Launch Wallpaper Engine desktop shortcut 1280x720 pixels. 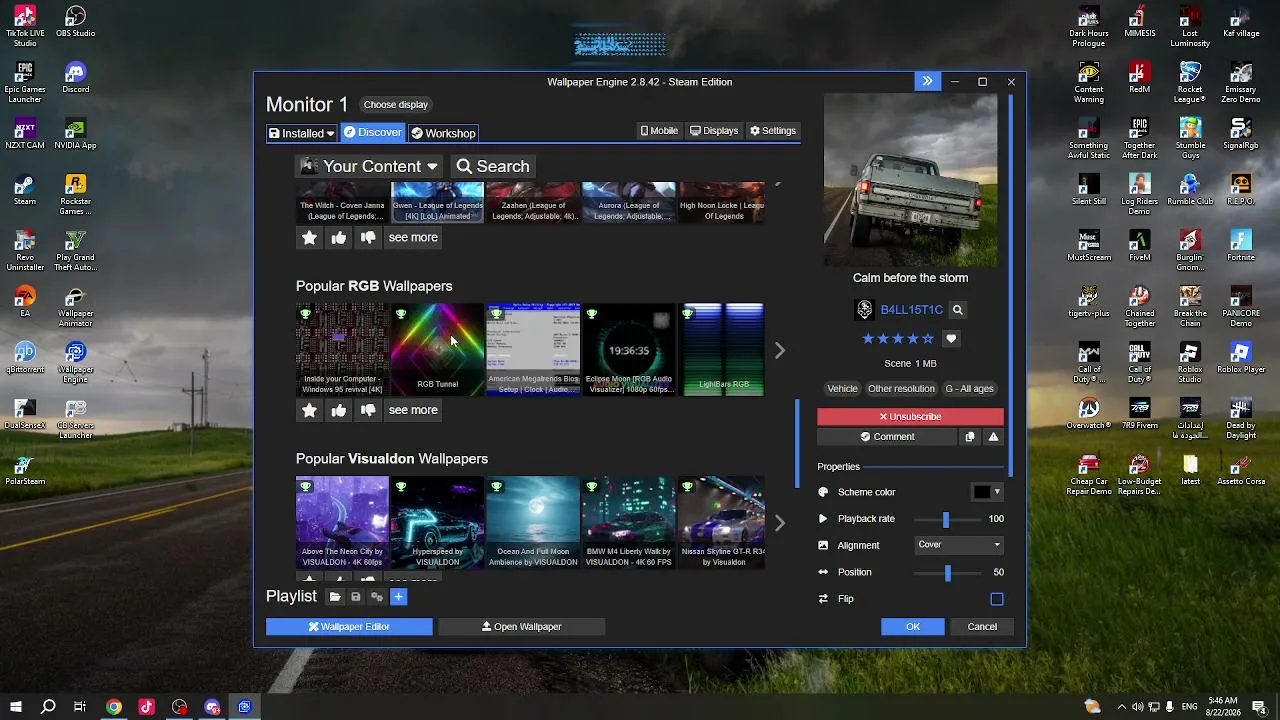click(76, 362)
